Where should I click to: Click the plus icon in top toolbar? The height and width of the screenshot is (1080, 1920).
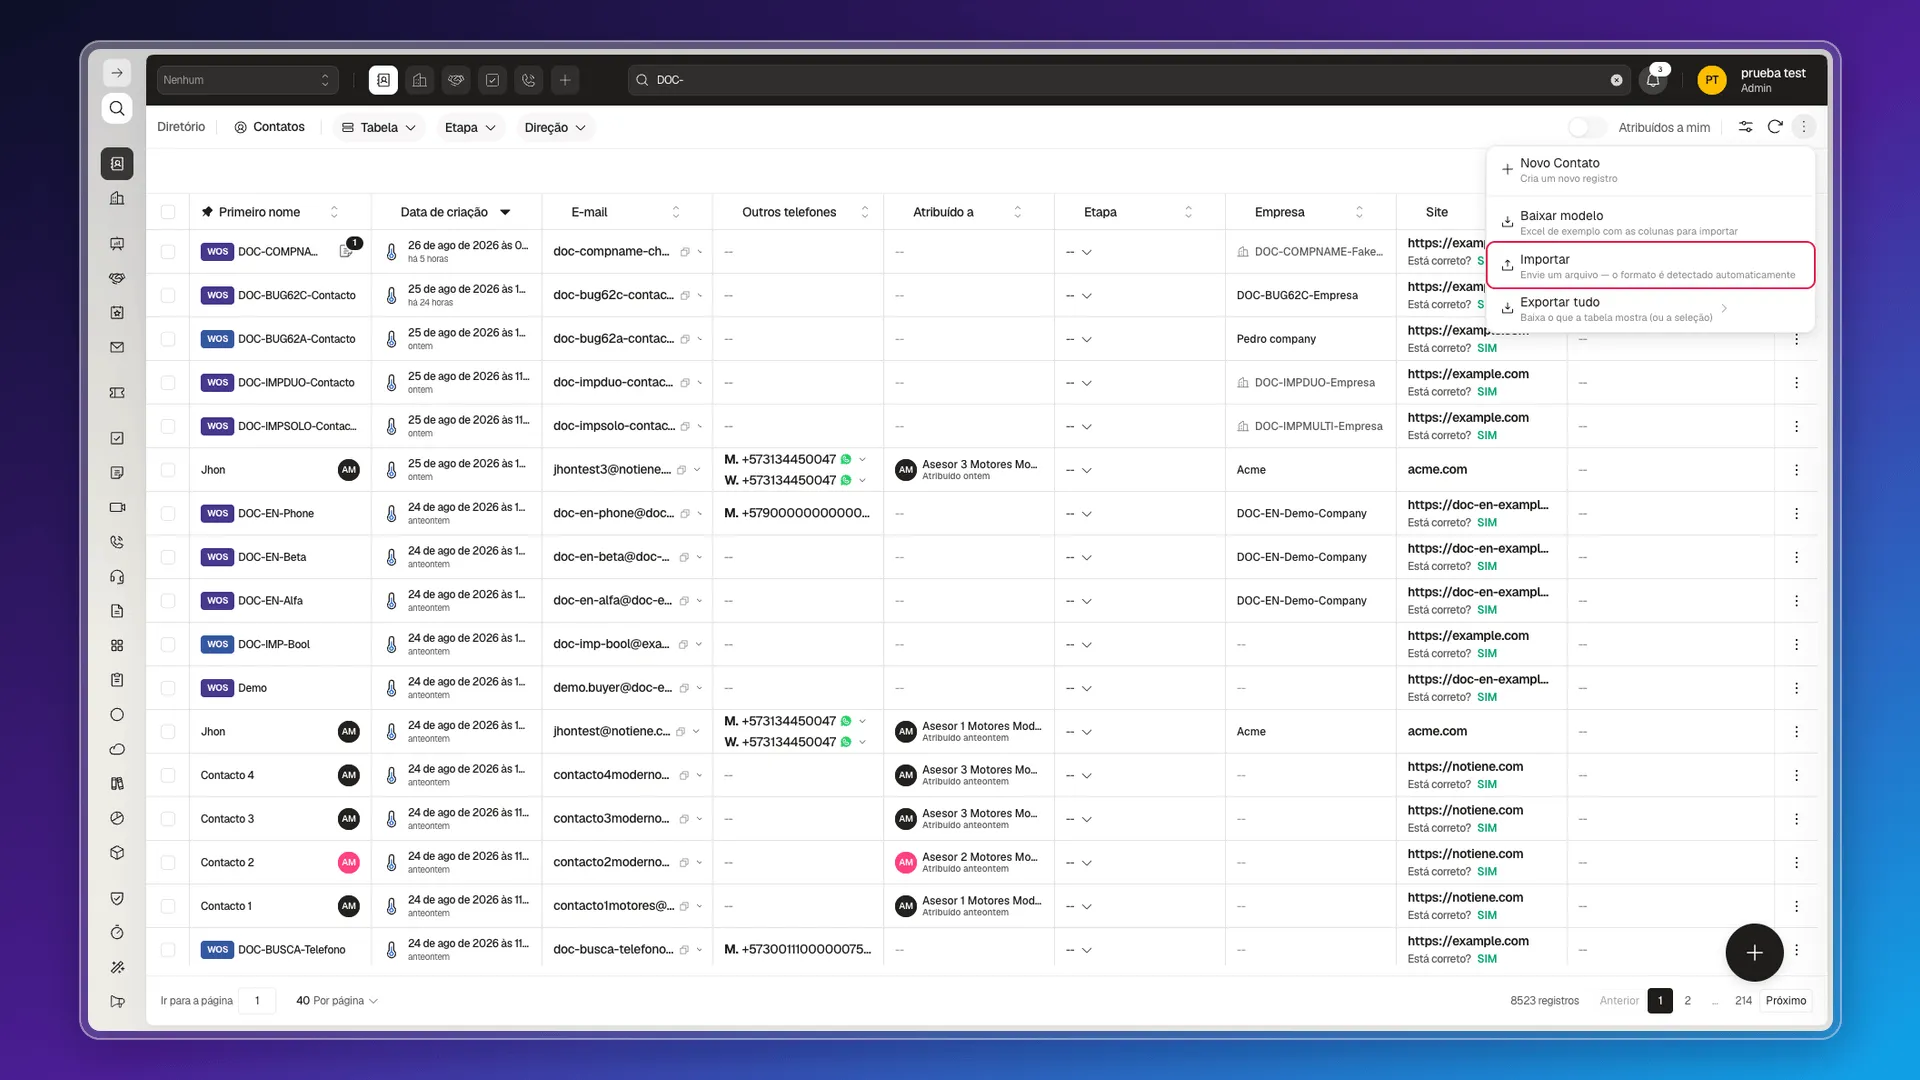565,80
